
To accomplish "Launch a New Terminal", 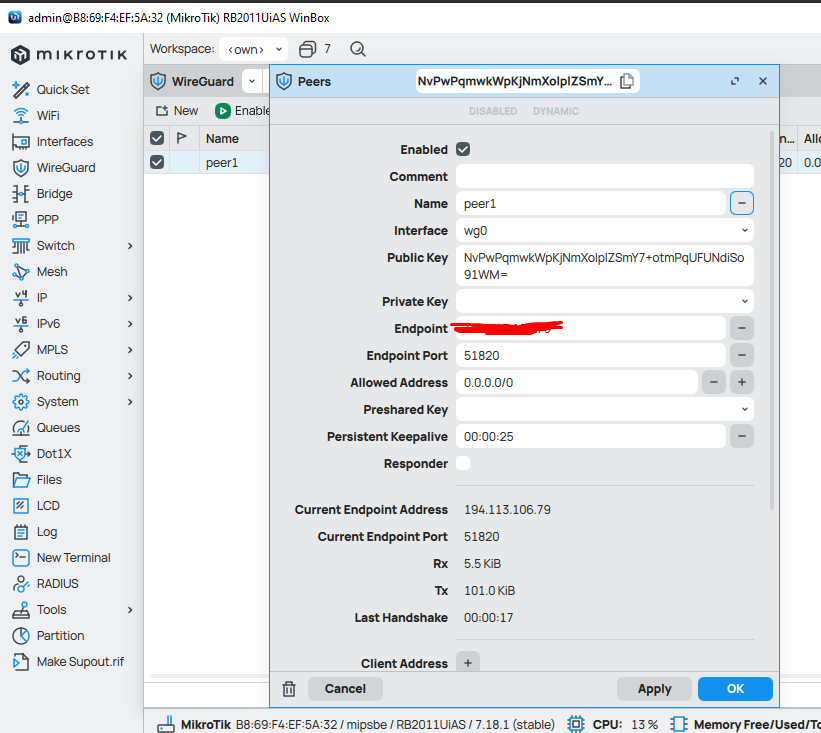I will tap(61, 558).
